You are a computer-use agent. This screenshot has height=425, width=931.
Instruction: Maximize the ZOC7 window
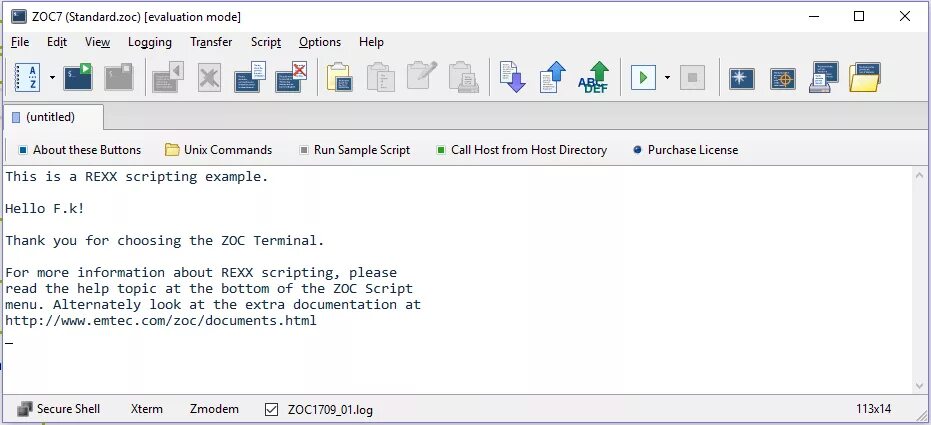(859, 17)
